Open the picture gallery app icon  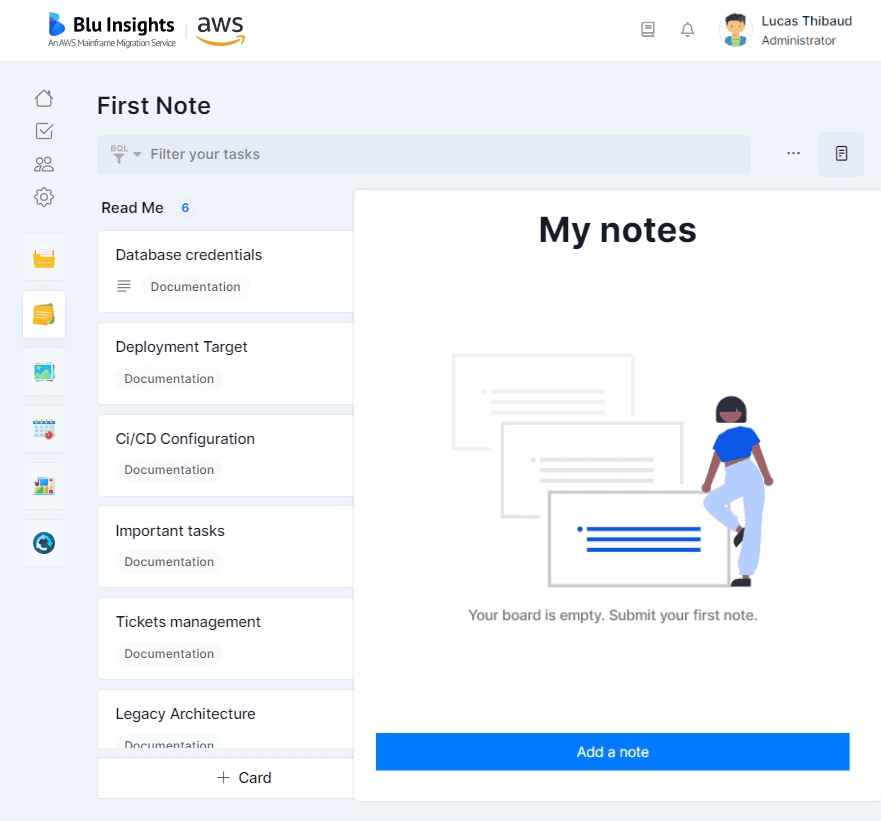pos(44,372)
